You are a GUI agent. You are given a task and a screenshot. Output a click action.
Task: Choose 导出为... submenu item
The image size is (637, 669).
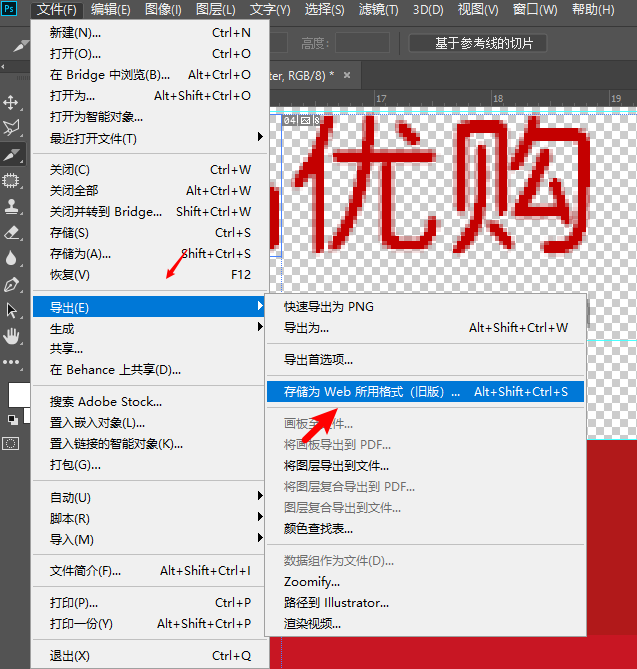pos(425,328)
